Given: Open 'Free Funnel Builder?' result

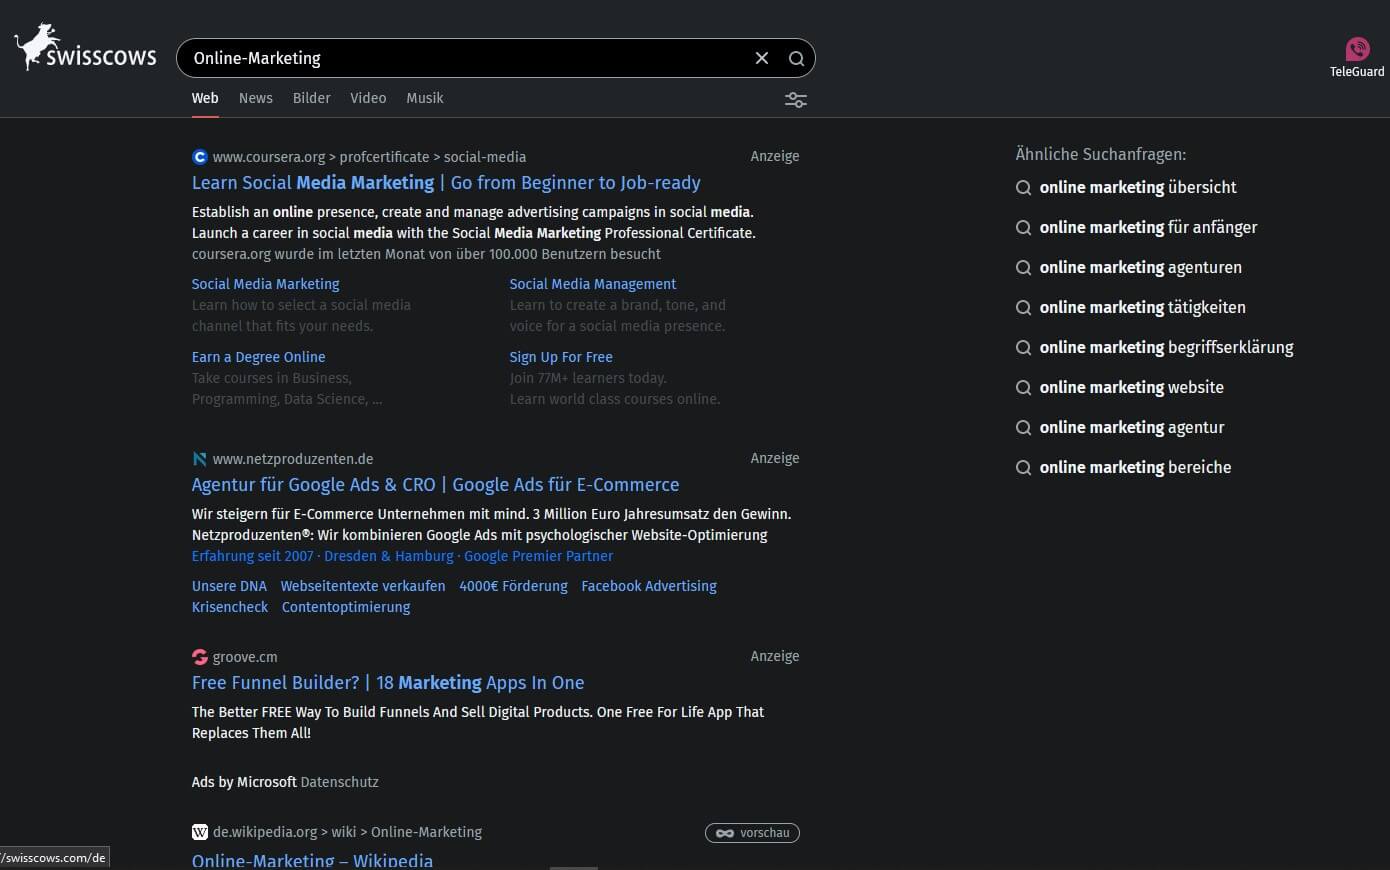Looking at the screenshot, I should (388, 683).
